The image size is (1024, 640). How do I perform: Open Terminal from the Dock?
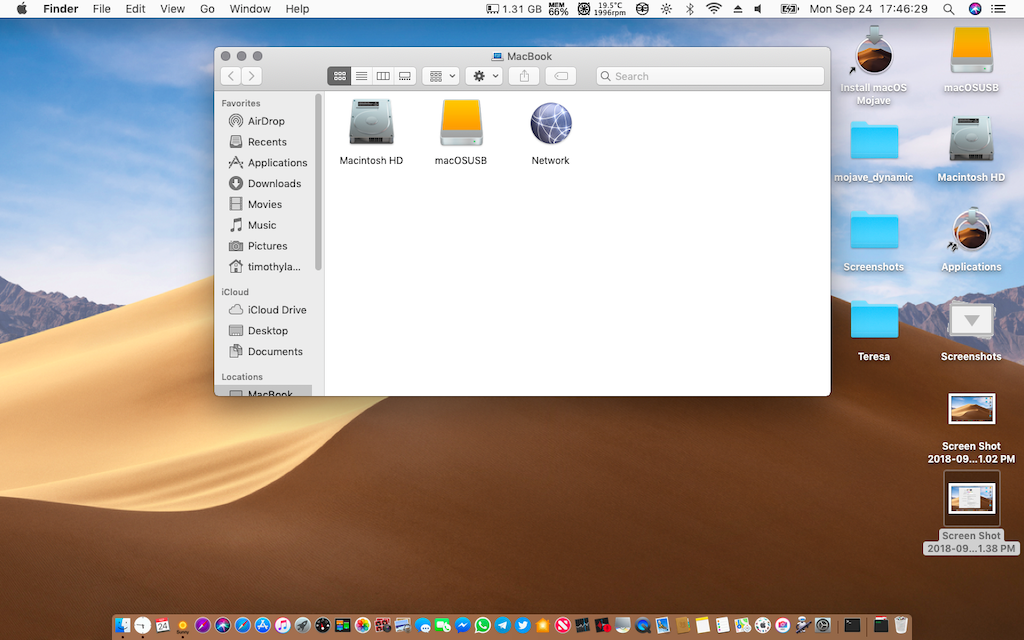pyautogui.click(x=852, y=625)
